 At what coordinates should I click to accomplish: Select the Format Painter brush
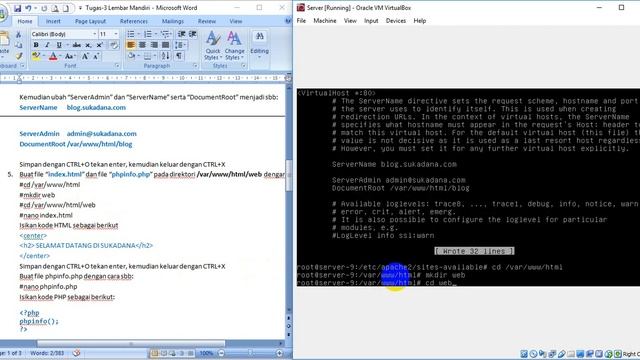point(18,56)
